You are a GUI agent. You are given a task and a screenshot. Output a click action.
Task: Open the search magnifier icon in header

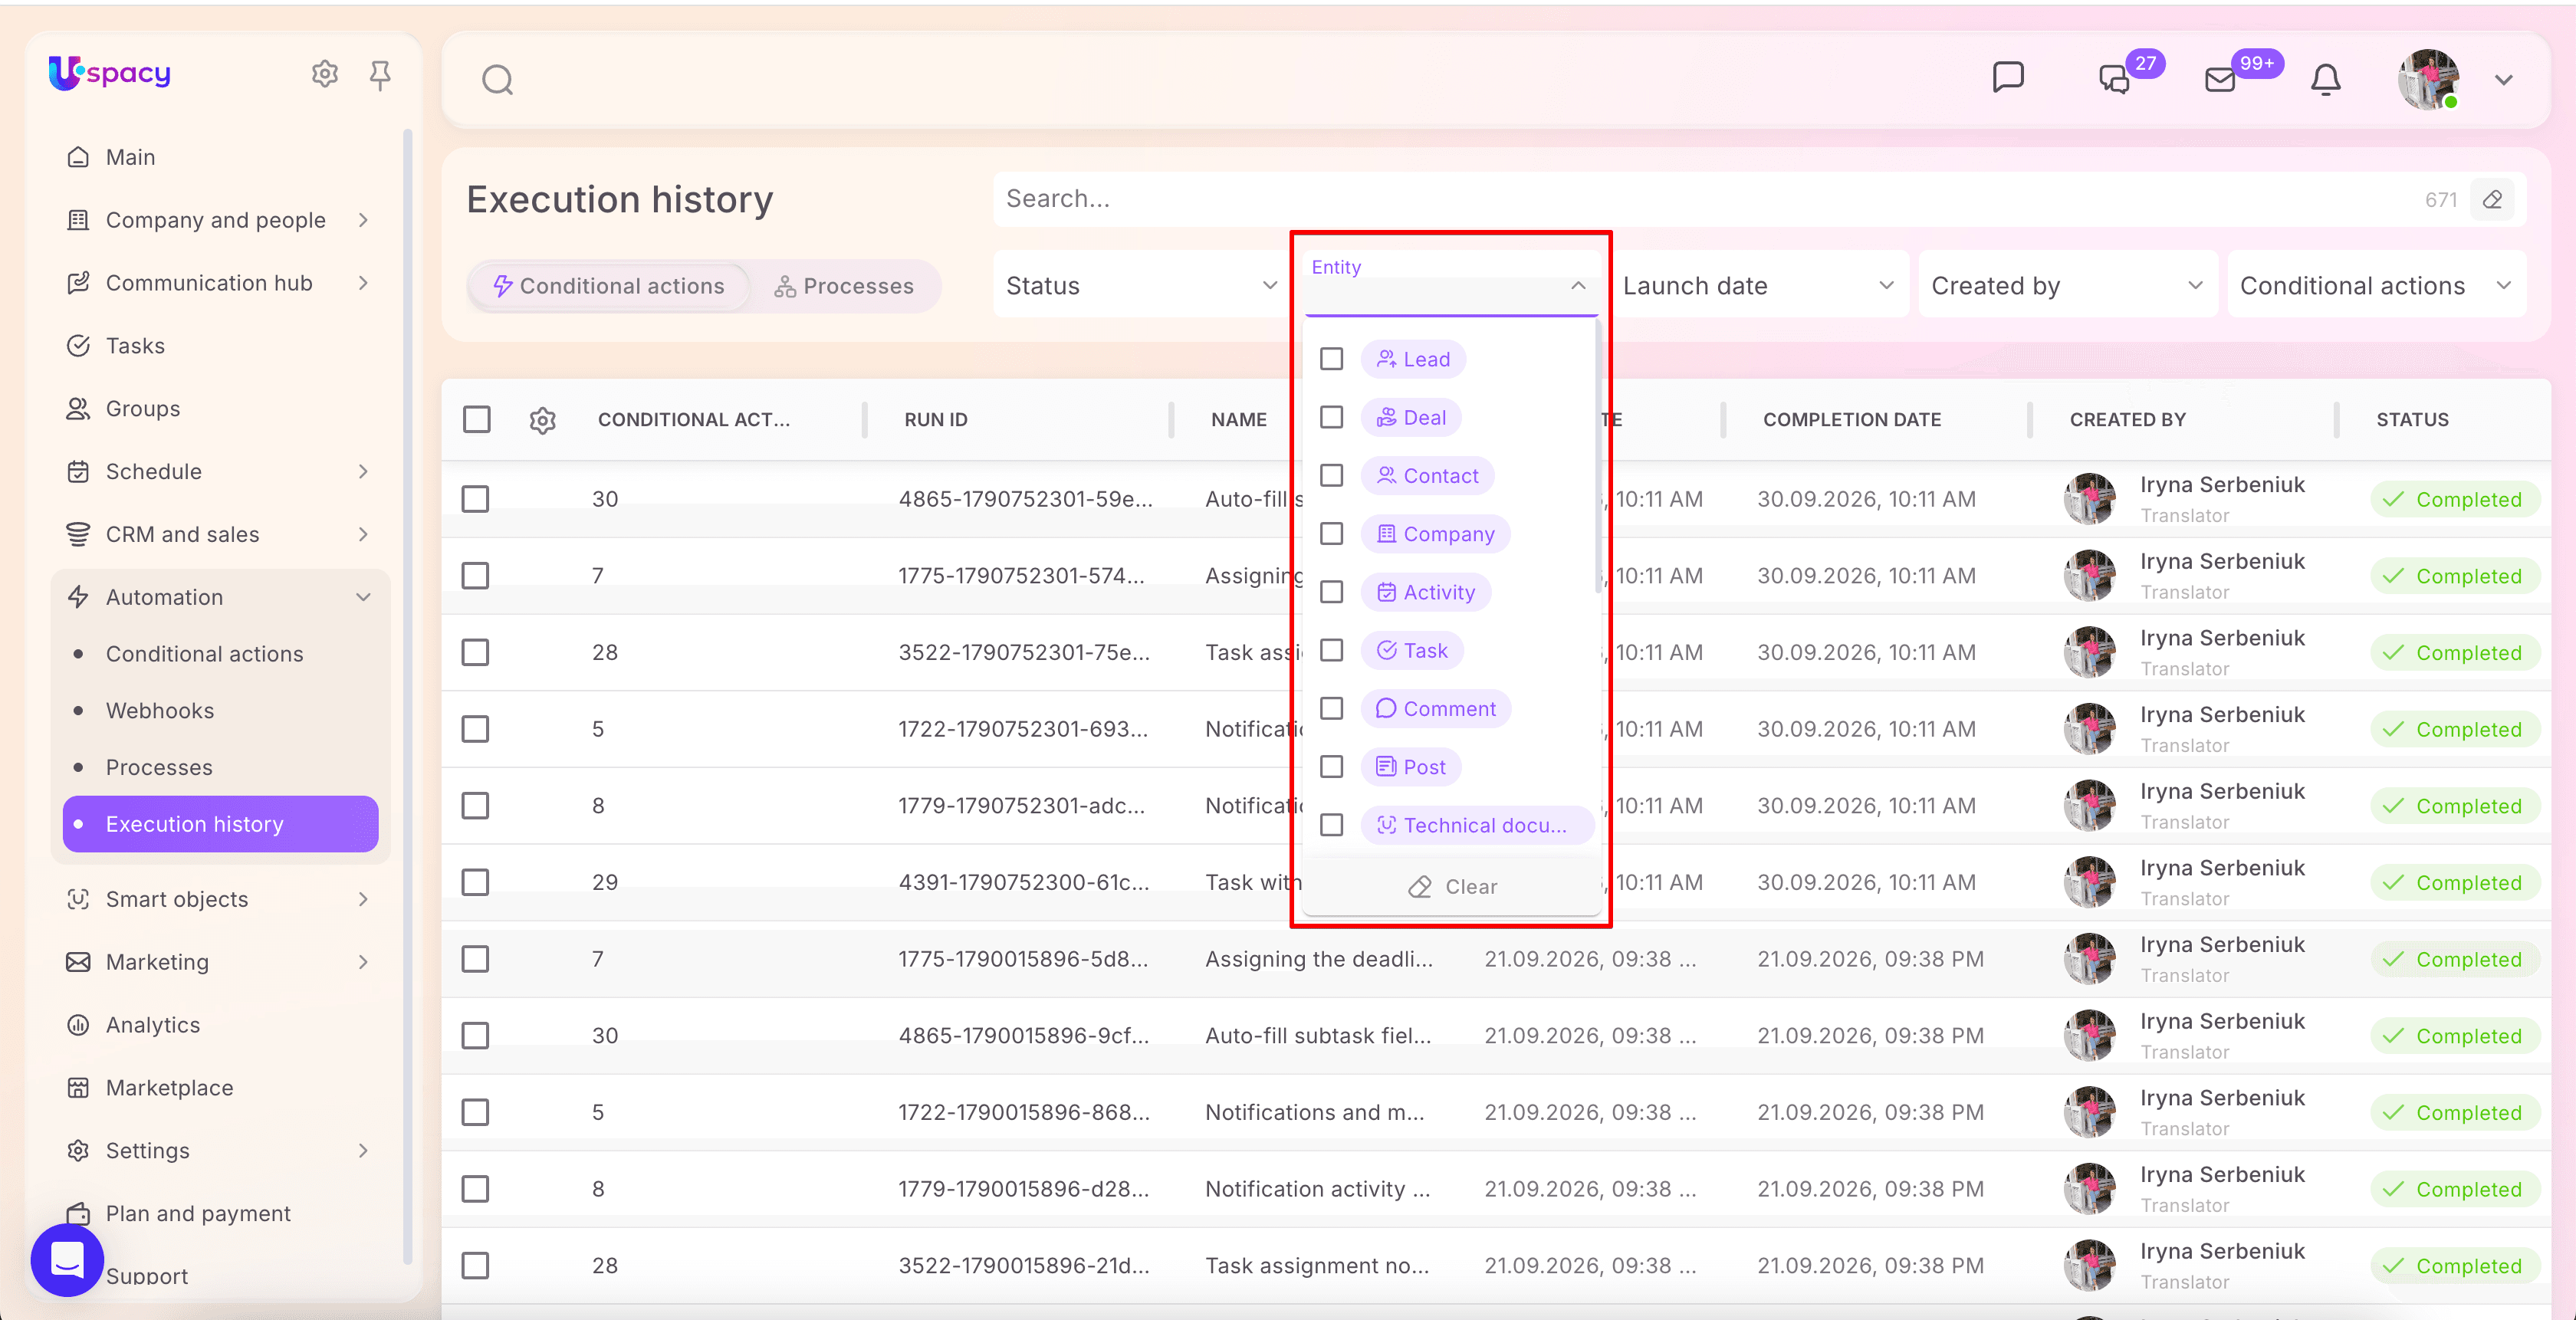tap(497, 79)
